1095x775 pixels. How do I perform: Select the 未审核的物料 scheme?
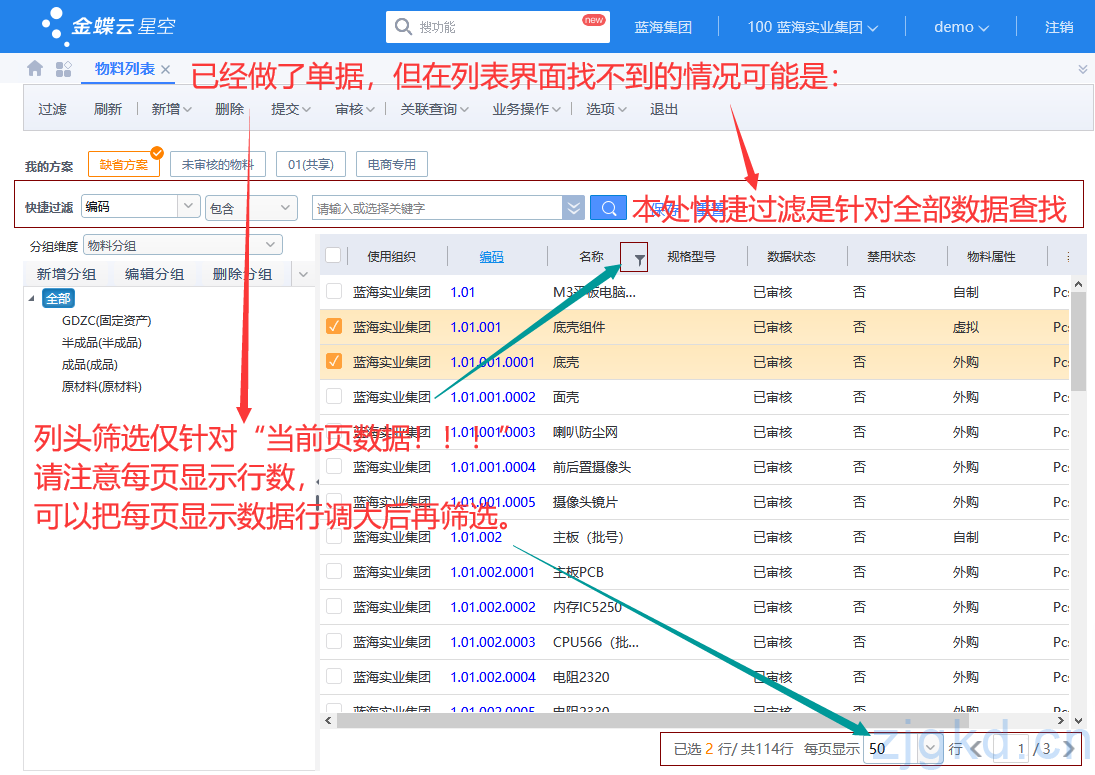tap(217, 165)
